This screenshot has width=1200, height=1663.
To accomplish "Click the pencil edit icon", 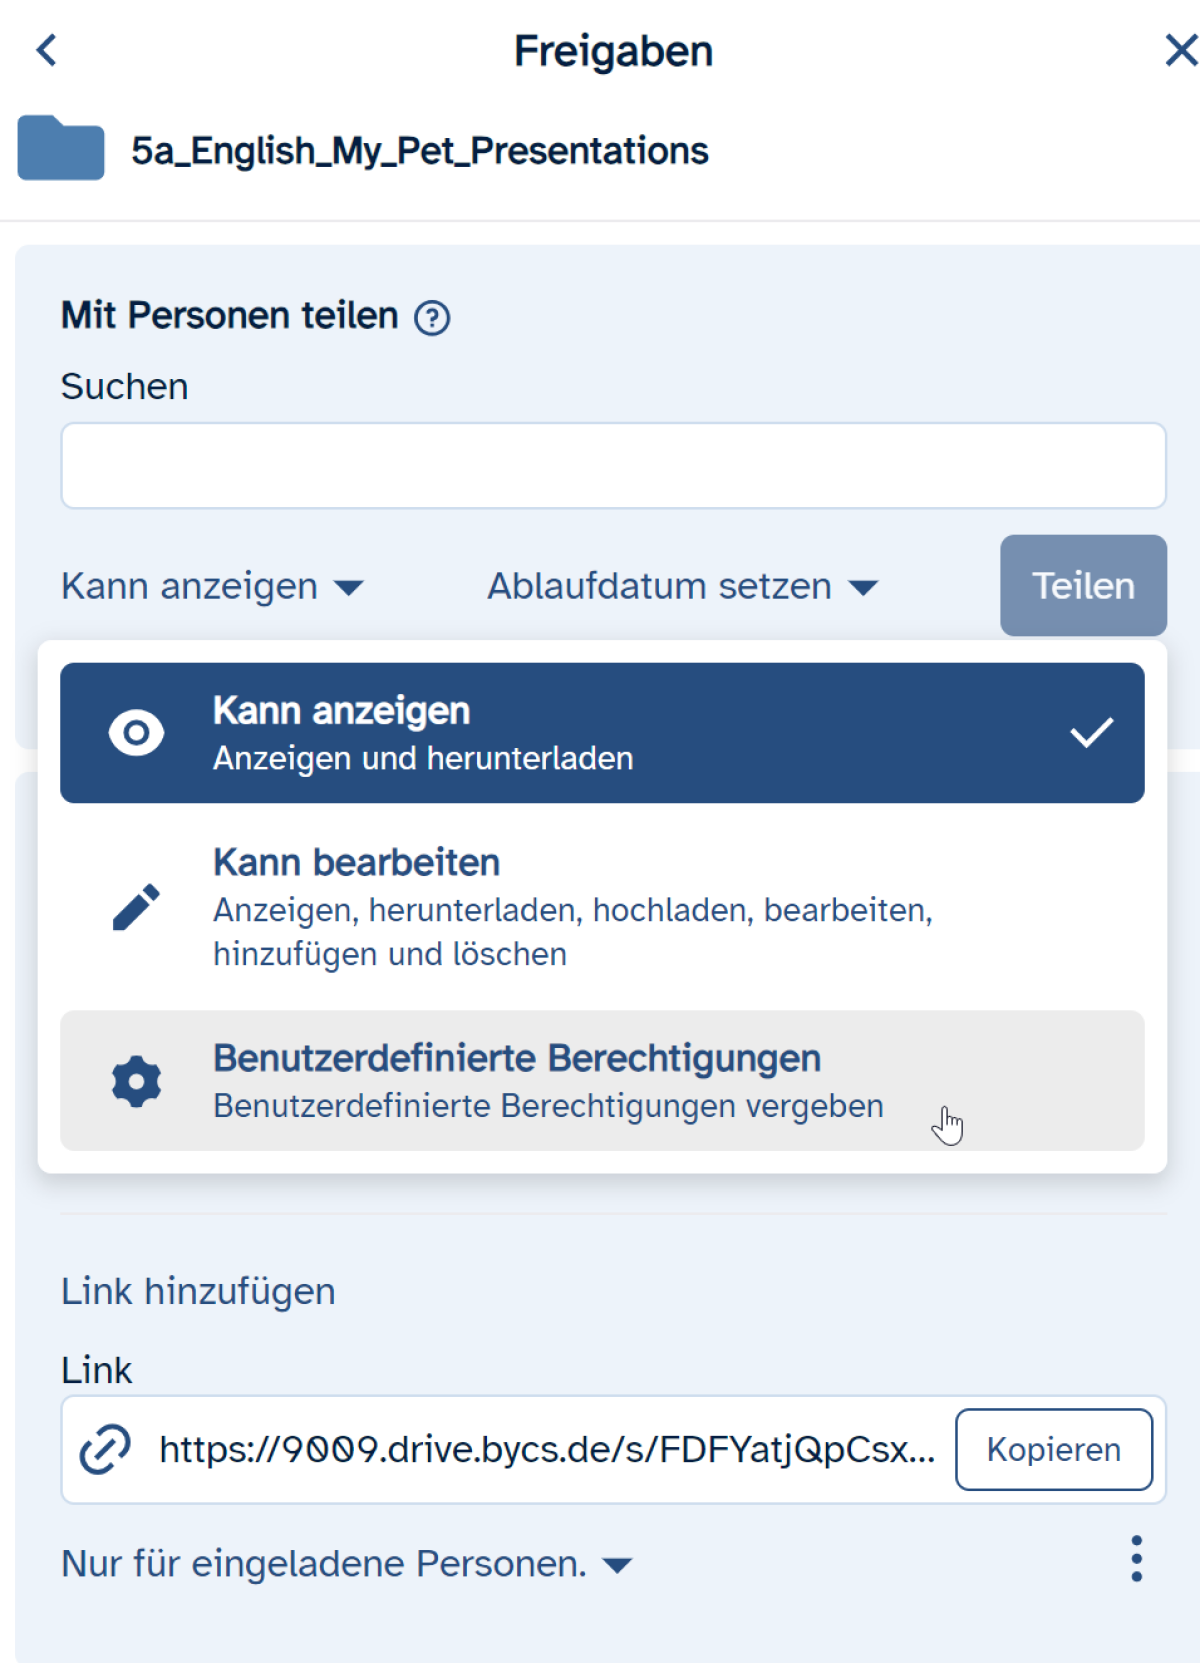I will (x=137, y=907).
